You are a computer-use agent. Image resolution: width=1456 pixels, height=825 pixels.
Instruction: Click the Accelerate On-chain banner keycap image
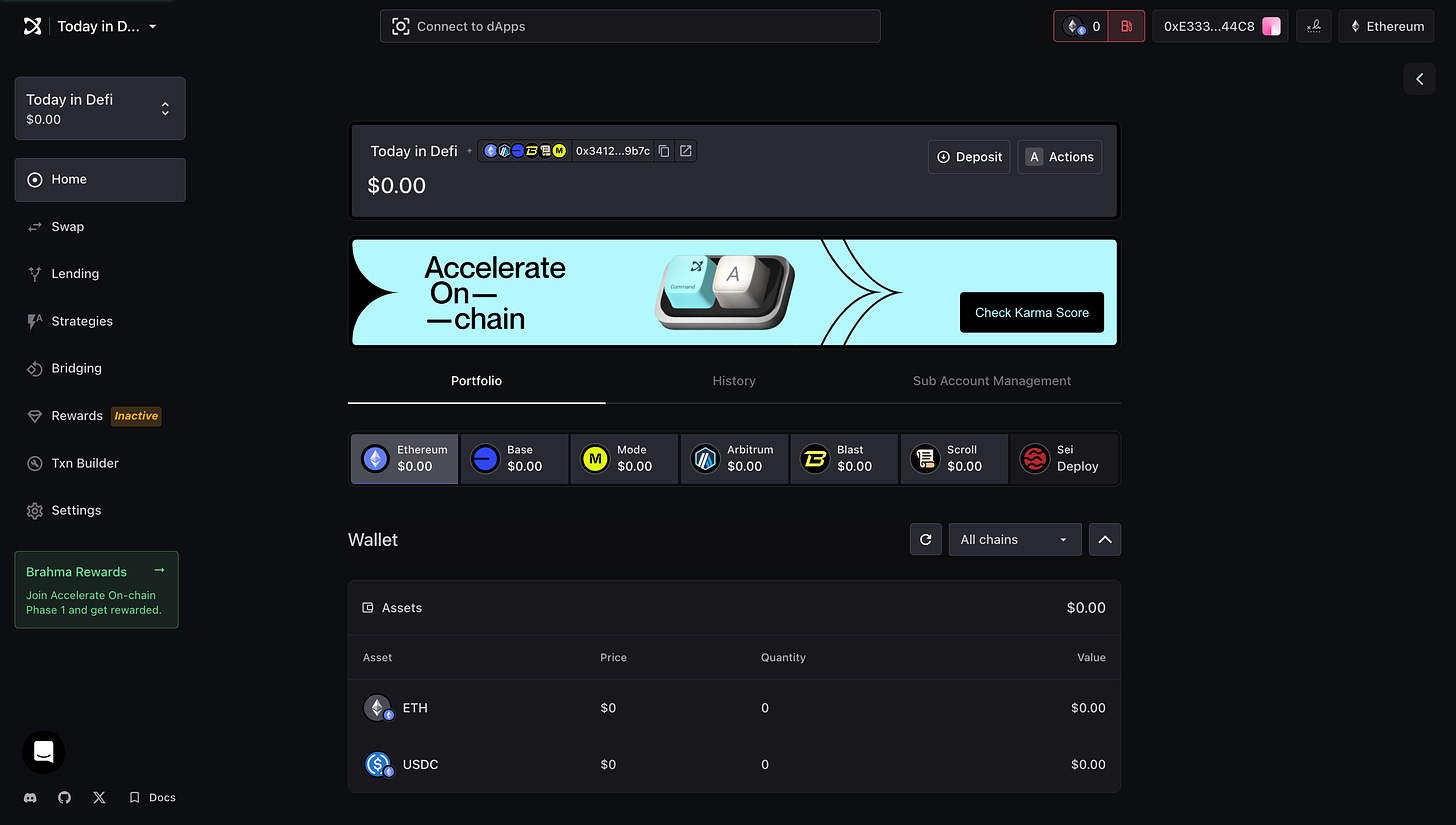coord(726,291)
